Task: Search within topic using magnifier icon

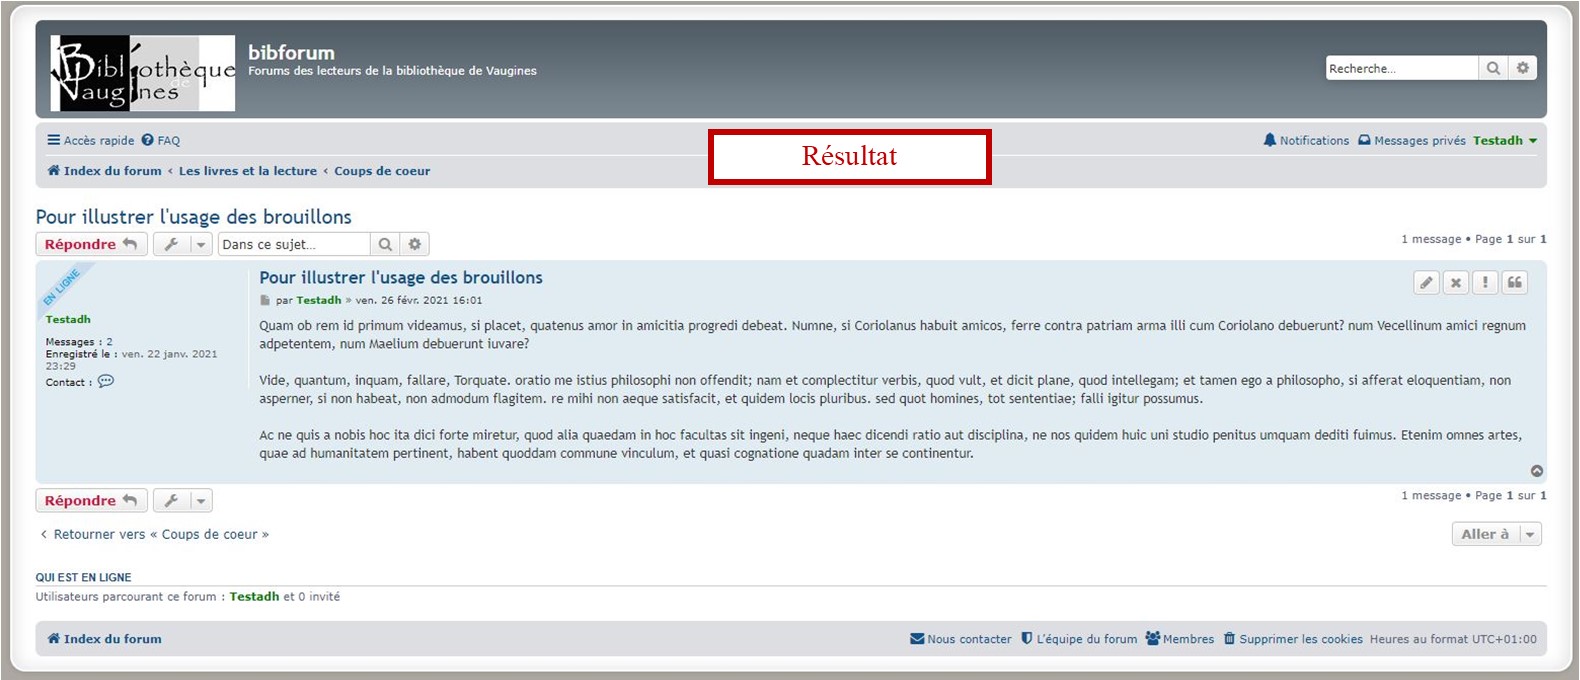Action: pos(385,244)
